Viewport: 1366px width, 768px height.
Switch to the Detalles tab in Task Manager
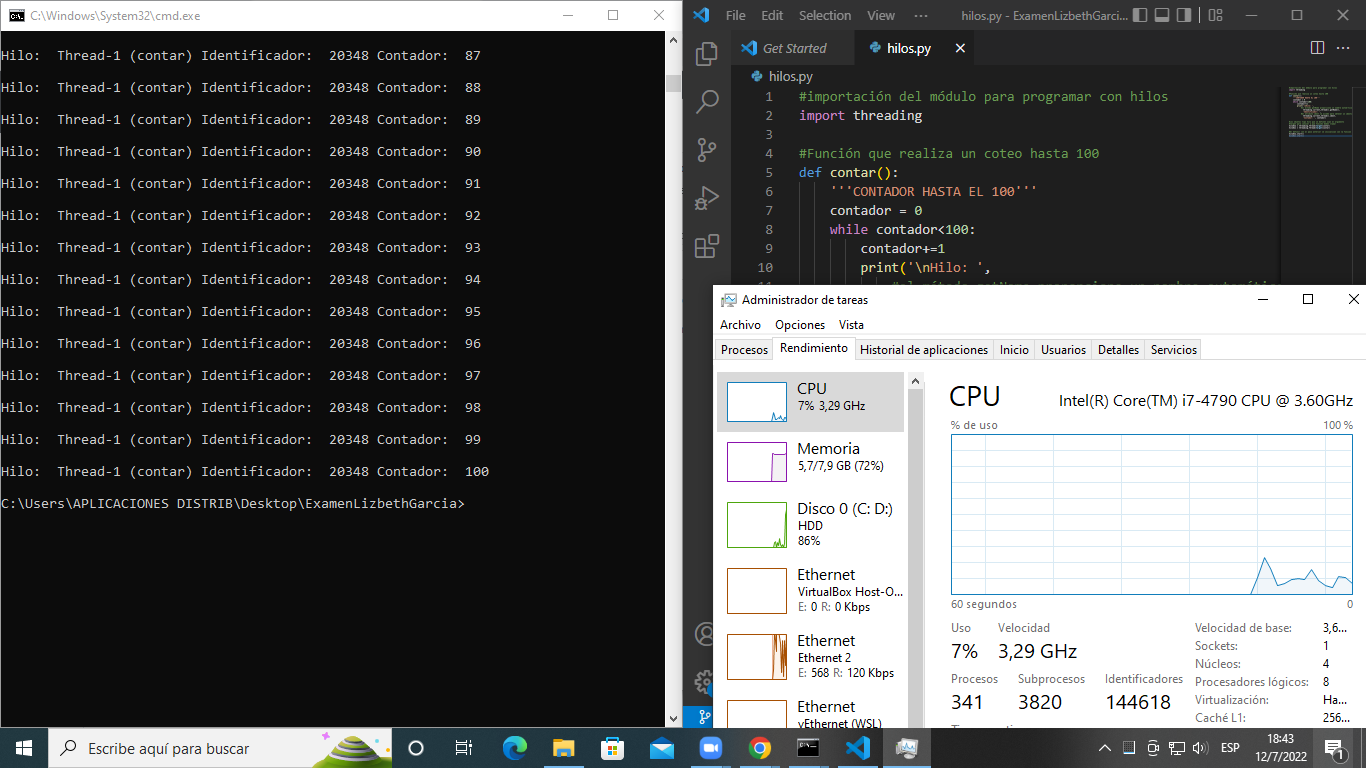pyautogui.click(x=1118, y=350)
